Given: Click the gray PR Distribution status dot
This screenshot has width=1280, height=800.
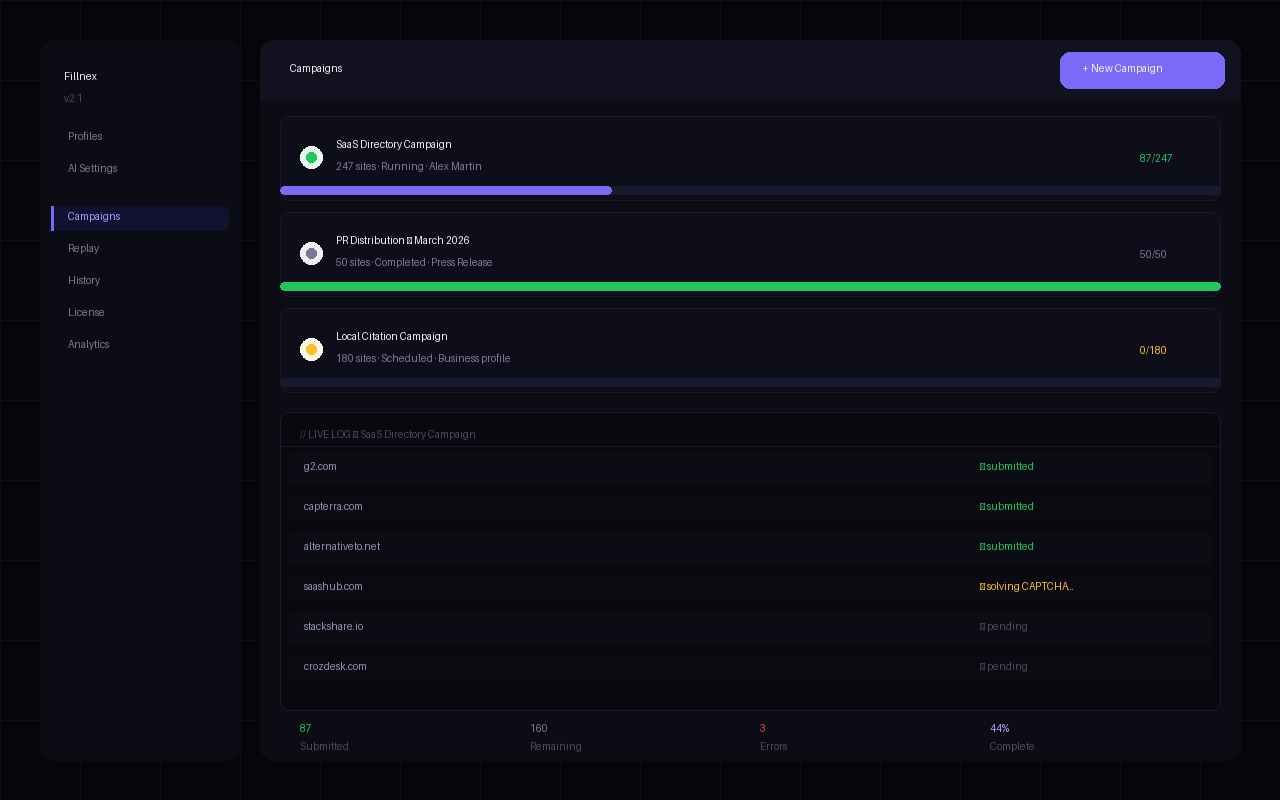Looking at the screenshot, I should pyautogui.click(x=311, y=253).
